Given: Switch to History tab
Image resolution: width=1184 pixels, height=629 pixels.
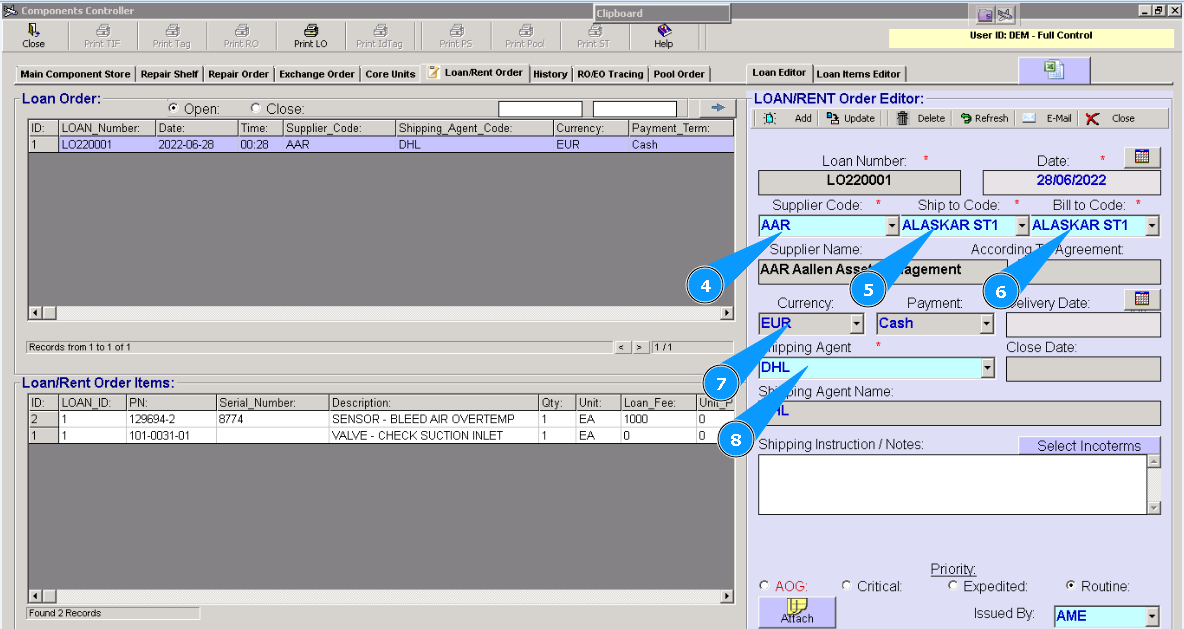Looking at the screenshot, I should click(x=550, y=74).
